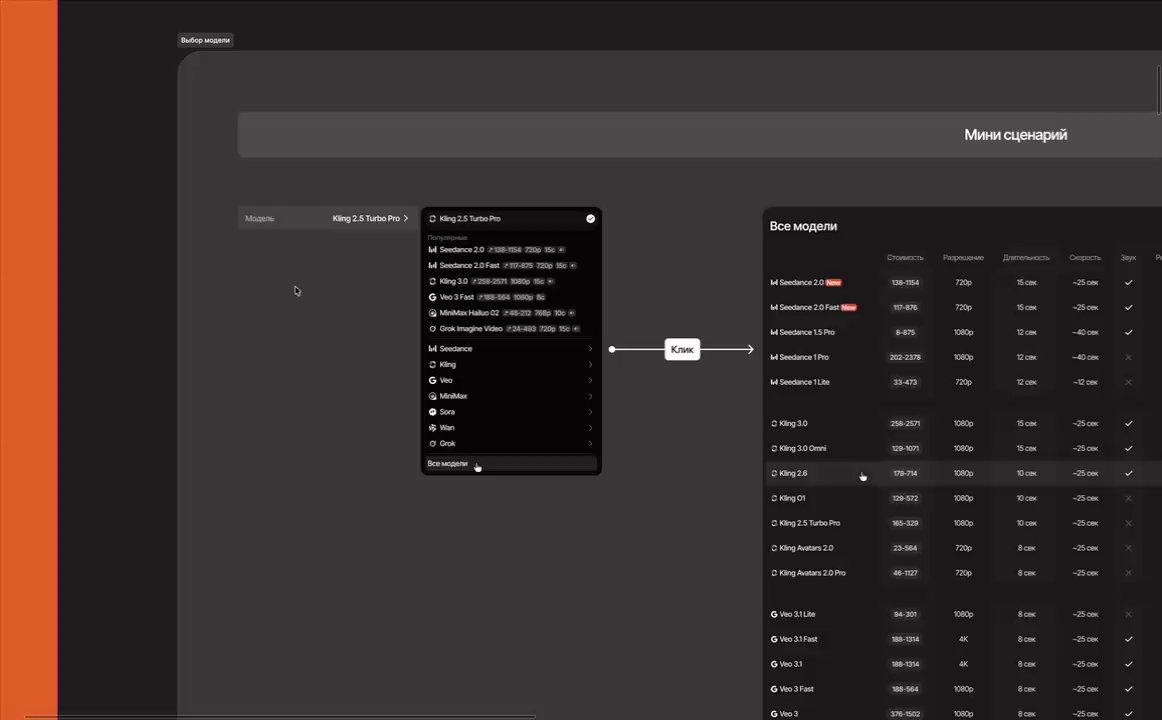Click red New badge next to table's Seedance 2.0 Fast
The image size is (1162, 720).
point(849,307)
